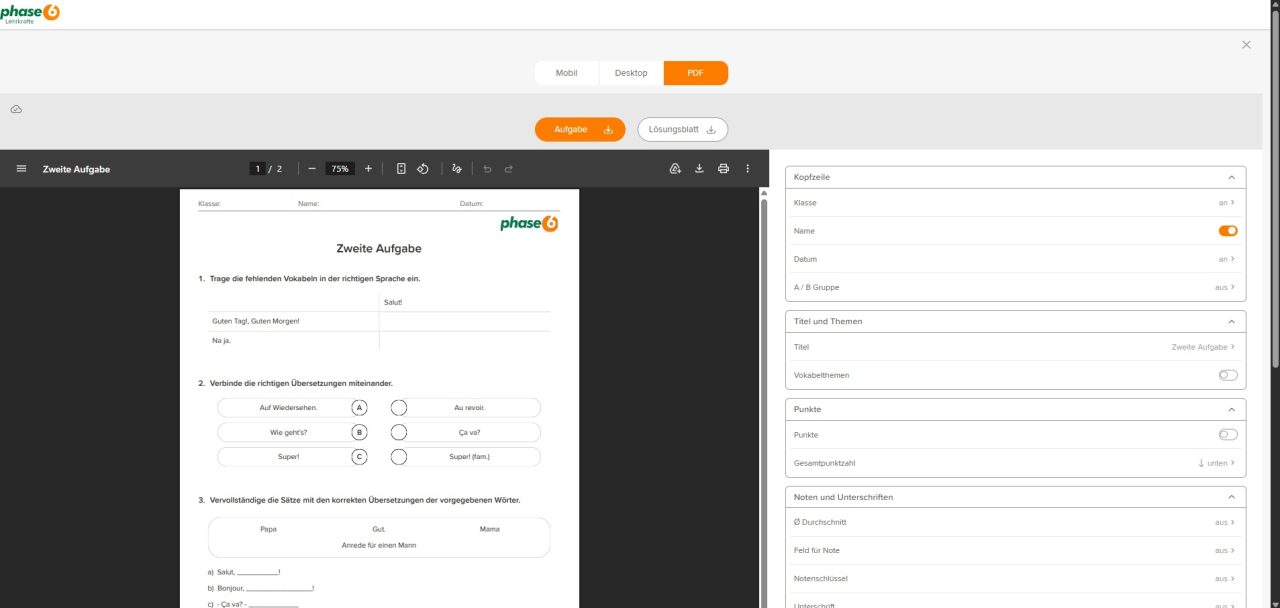Switch to the Mobil tab
1280x608 pixels.
click(566, 73)
